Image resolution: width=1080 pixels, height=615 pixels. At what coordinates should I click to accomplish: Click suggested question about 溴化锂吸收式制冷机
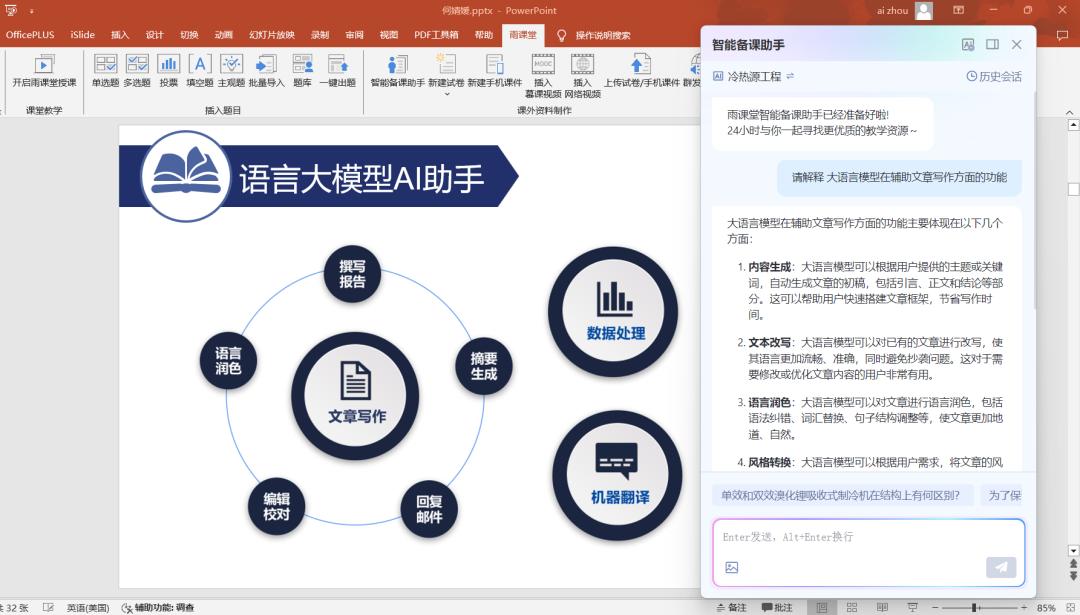point(840,495)
